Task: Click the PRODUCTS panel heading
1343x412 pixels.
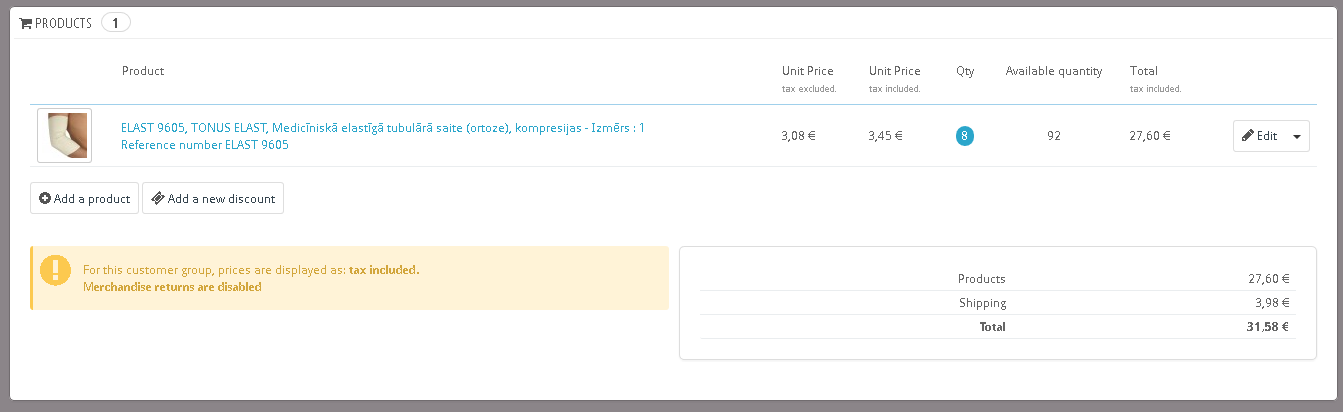Action: (64, 23)
